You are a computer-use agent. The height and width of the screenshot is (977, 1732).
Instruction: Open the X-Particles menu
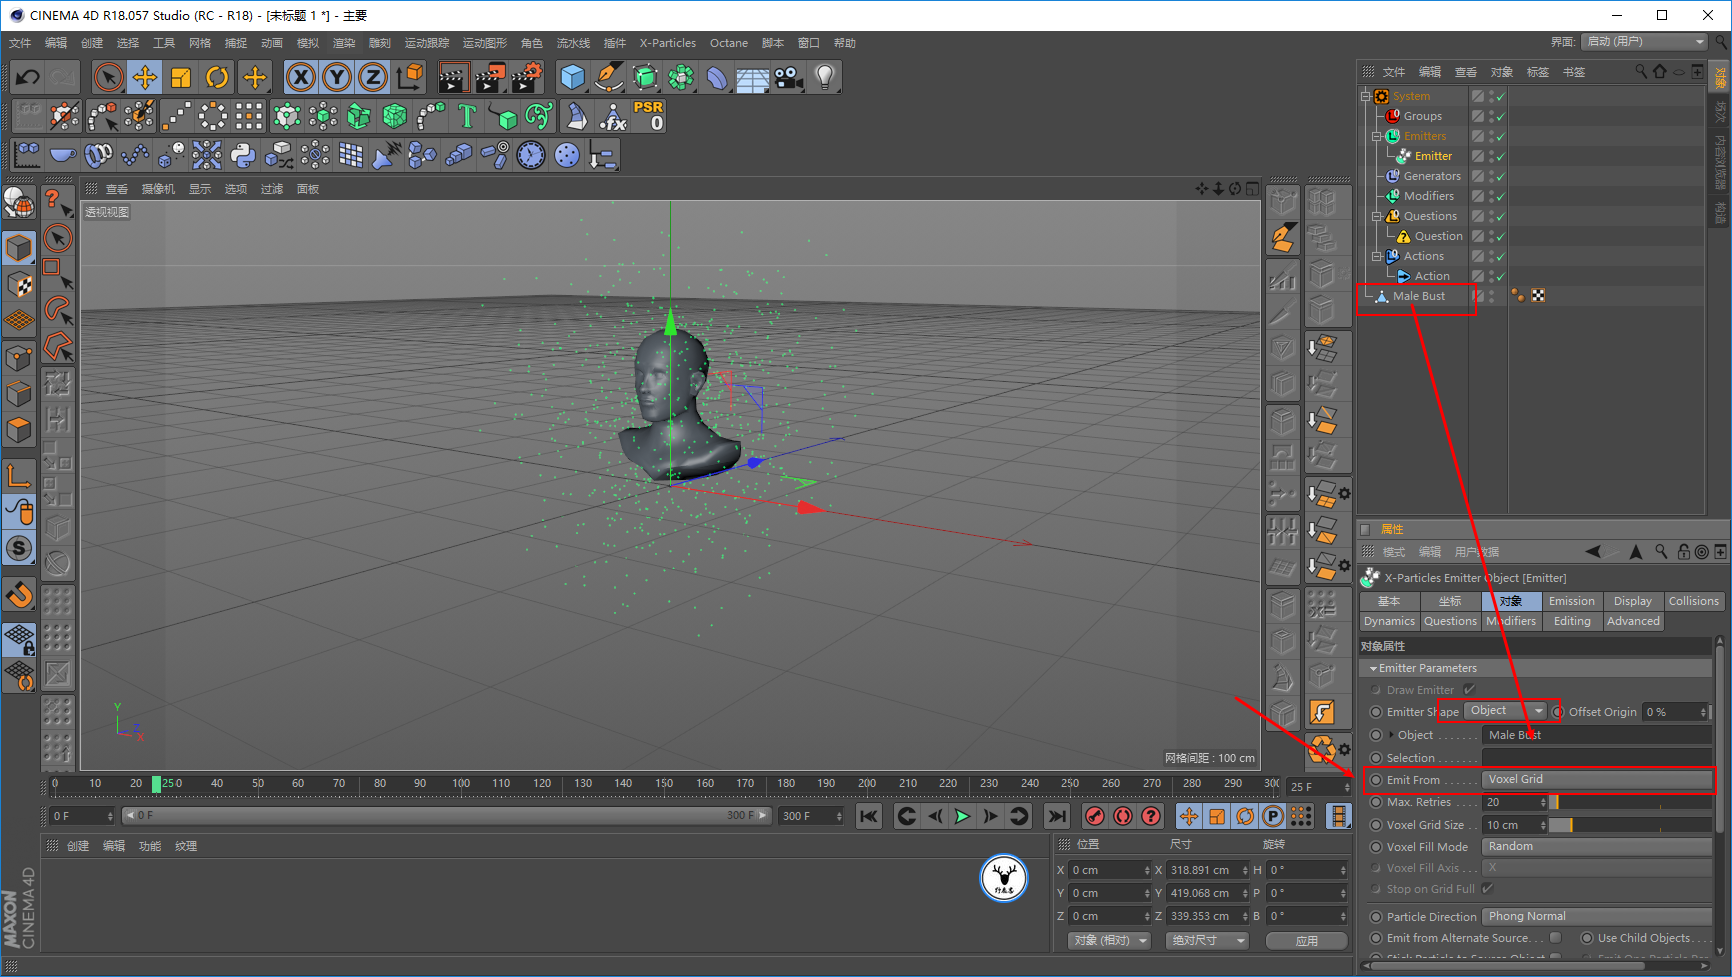667,43
